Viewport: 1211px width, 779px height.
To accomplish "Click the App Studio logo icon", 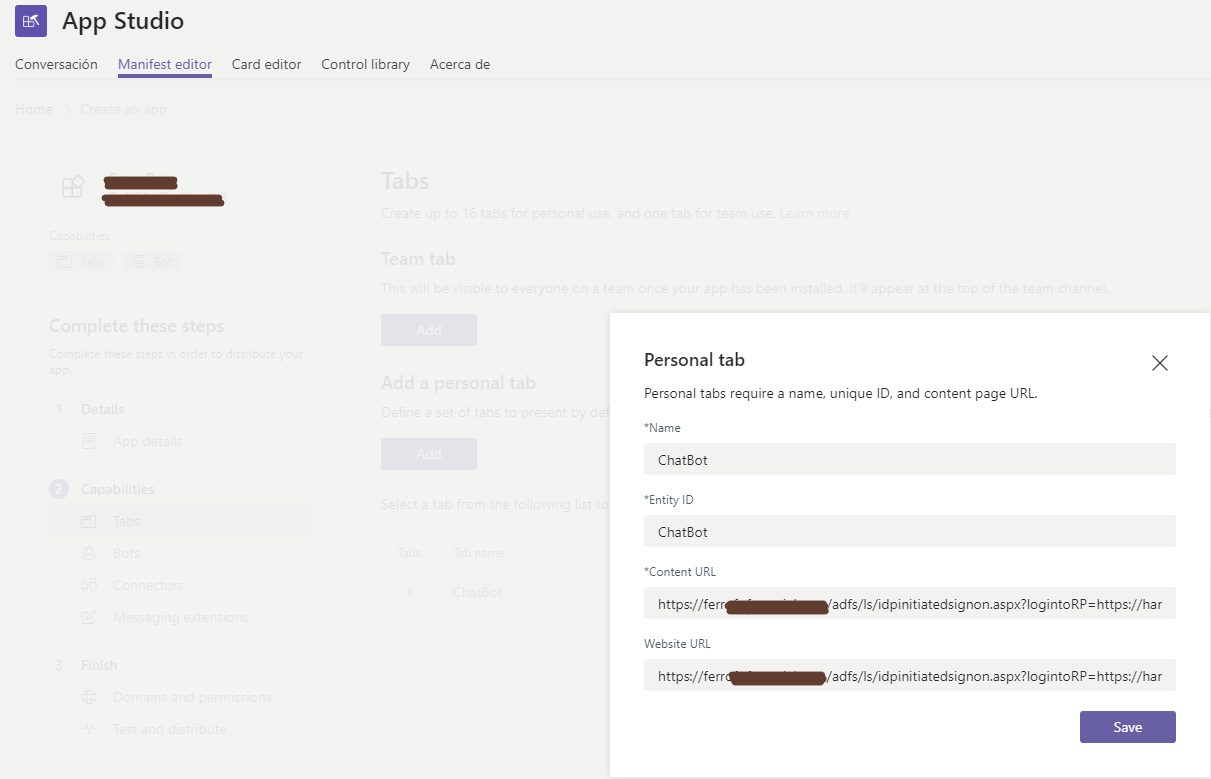I will [32, 21].
